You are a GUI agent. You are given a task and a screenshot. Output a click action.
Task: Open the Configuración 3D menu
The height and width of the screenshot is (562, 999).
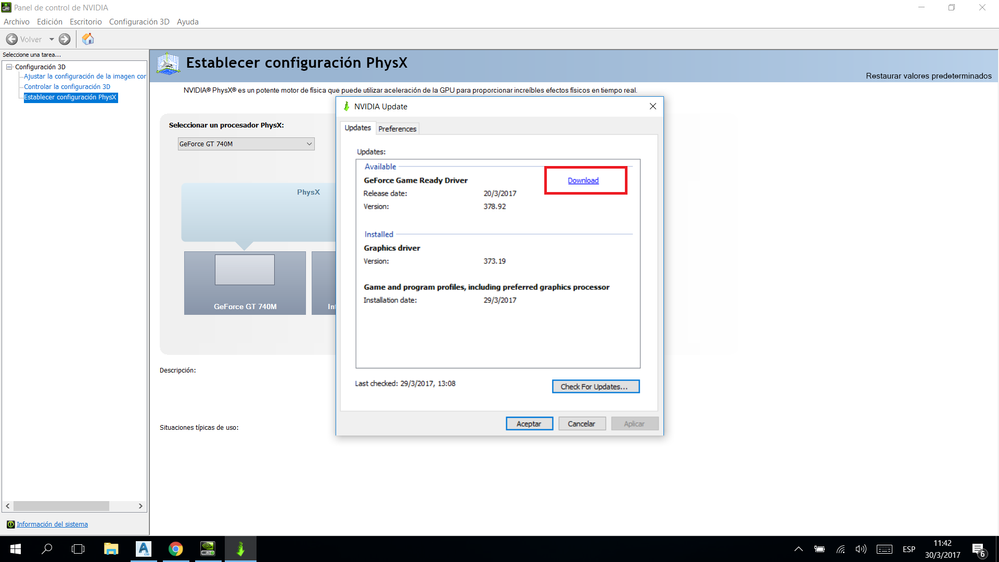(x=139, y=22)
